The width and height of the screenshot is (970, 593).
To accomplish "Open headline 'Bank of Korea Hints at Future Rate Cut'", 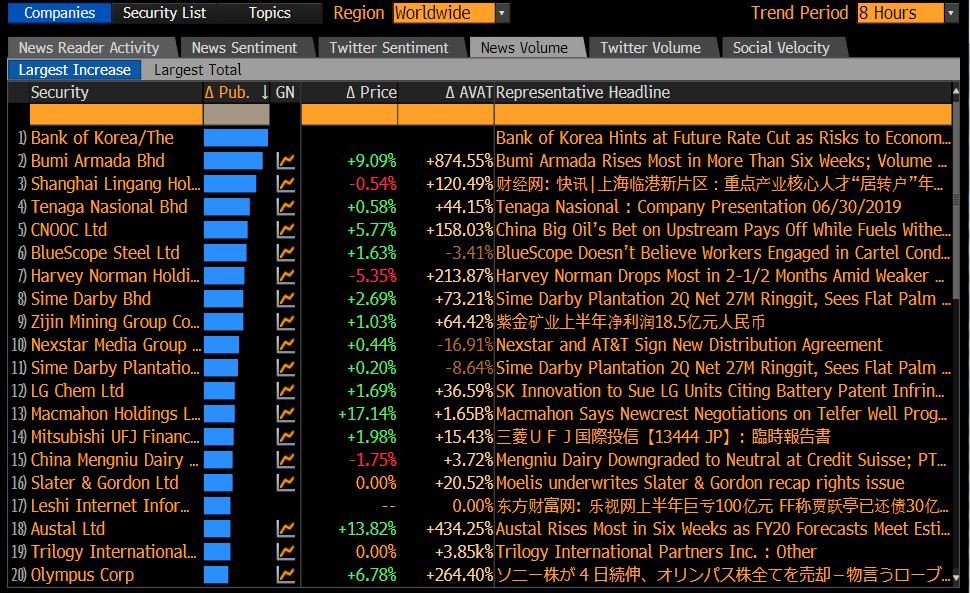I will (723, 137).
